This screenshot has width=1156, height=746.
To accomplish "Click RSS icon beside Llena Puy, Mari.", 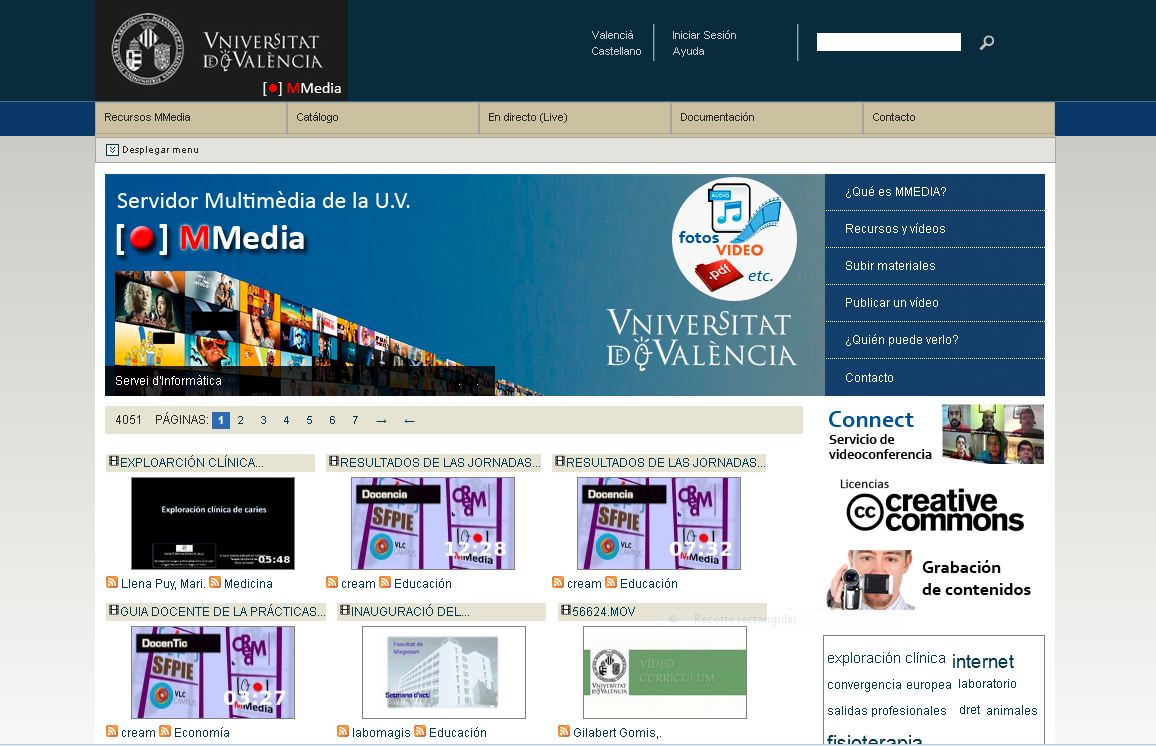I will click(x=112, y=582).
